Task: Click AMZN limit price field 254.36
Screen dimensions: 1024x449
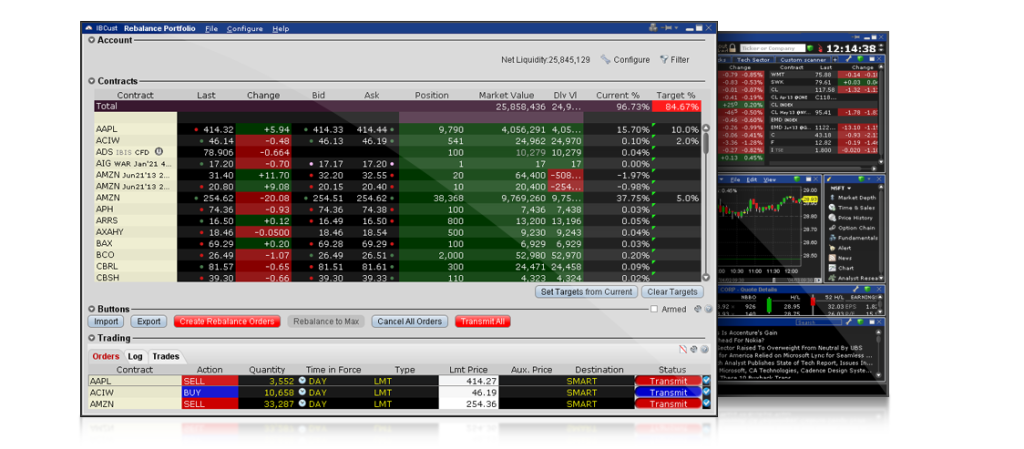Action: (468, 404)
